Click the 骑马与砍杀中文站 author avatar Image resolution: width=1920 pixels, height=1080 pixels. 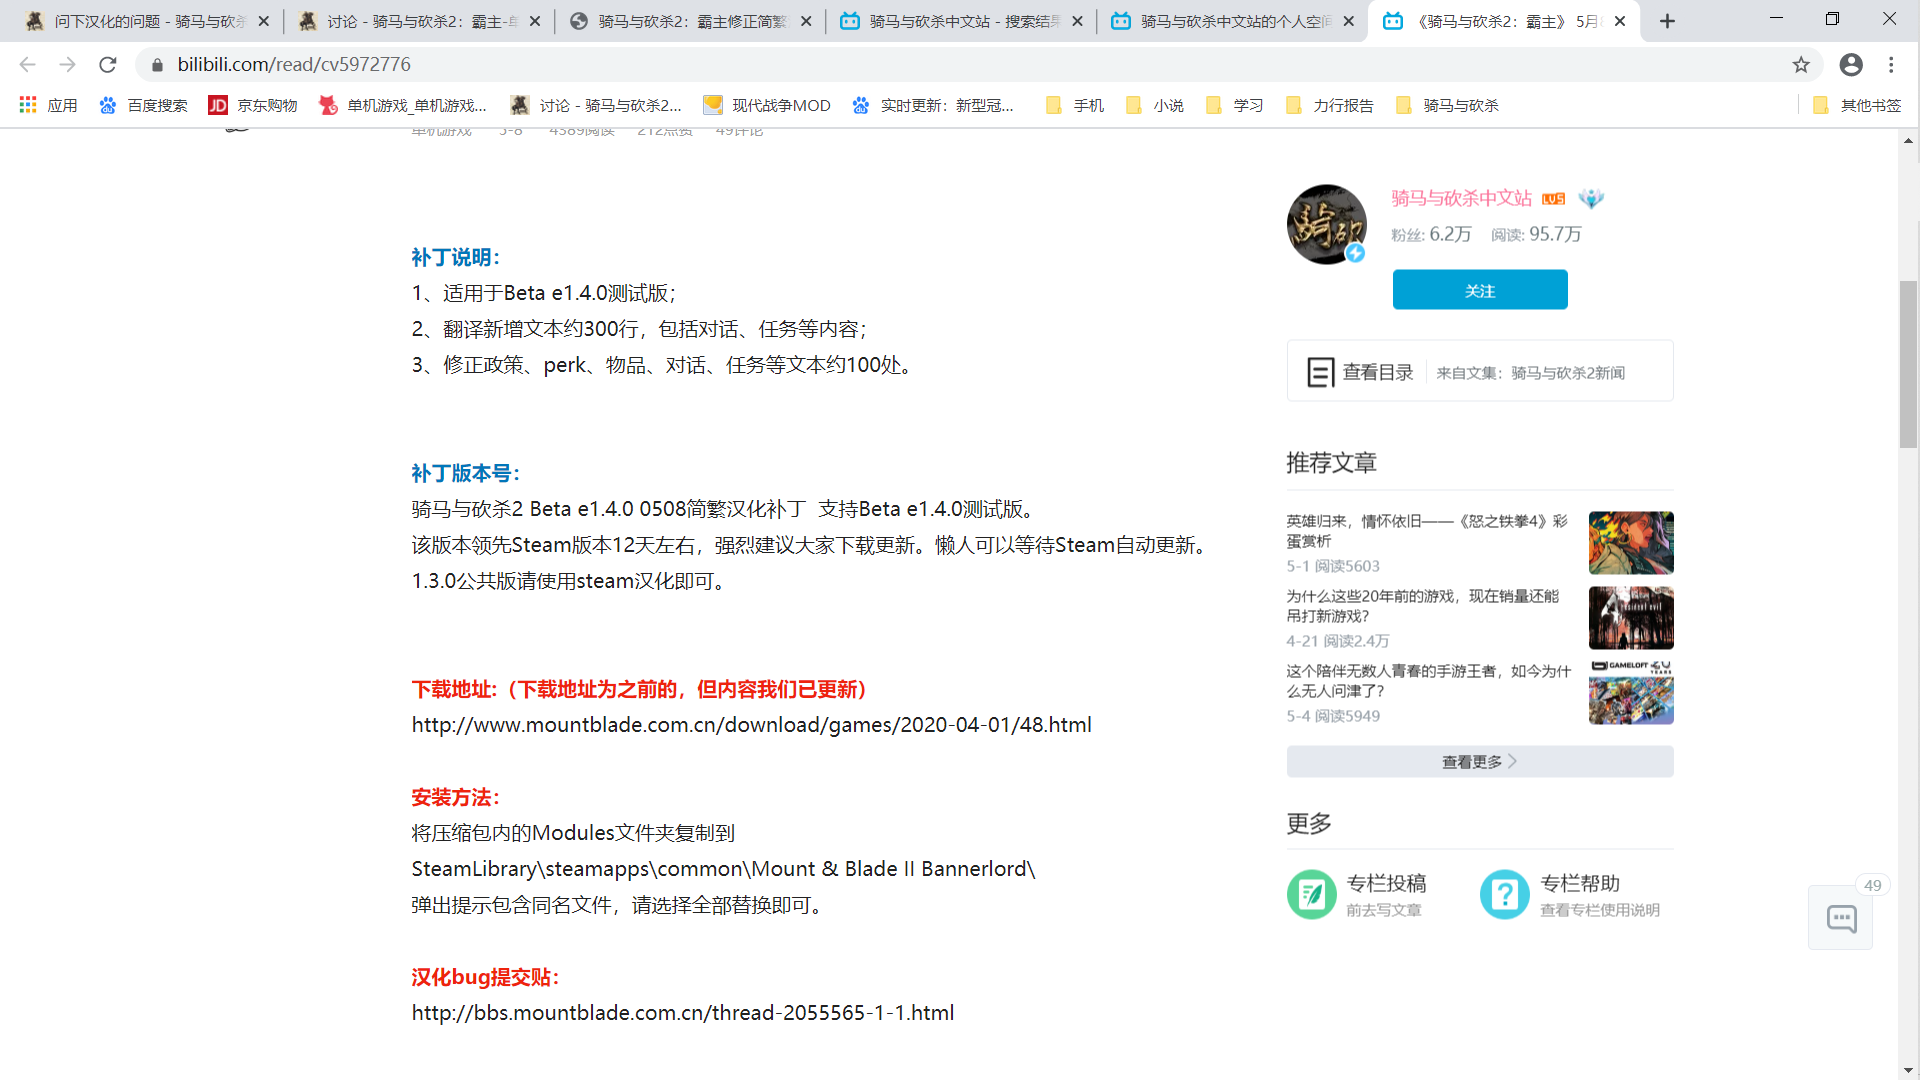[1326, 224]
